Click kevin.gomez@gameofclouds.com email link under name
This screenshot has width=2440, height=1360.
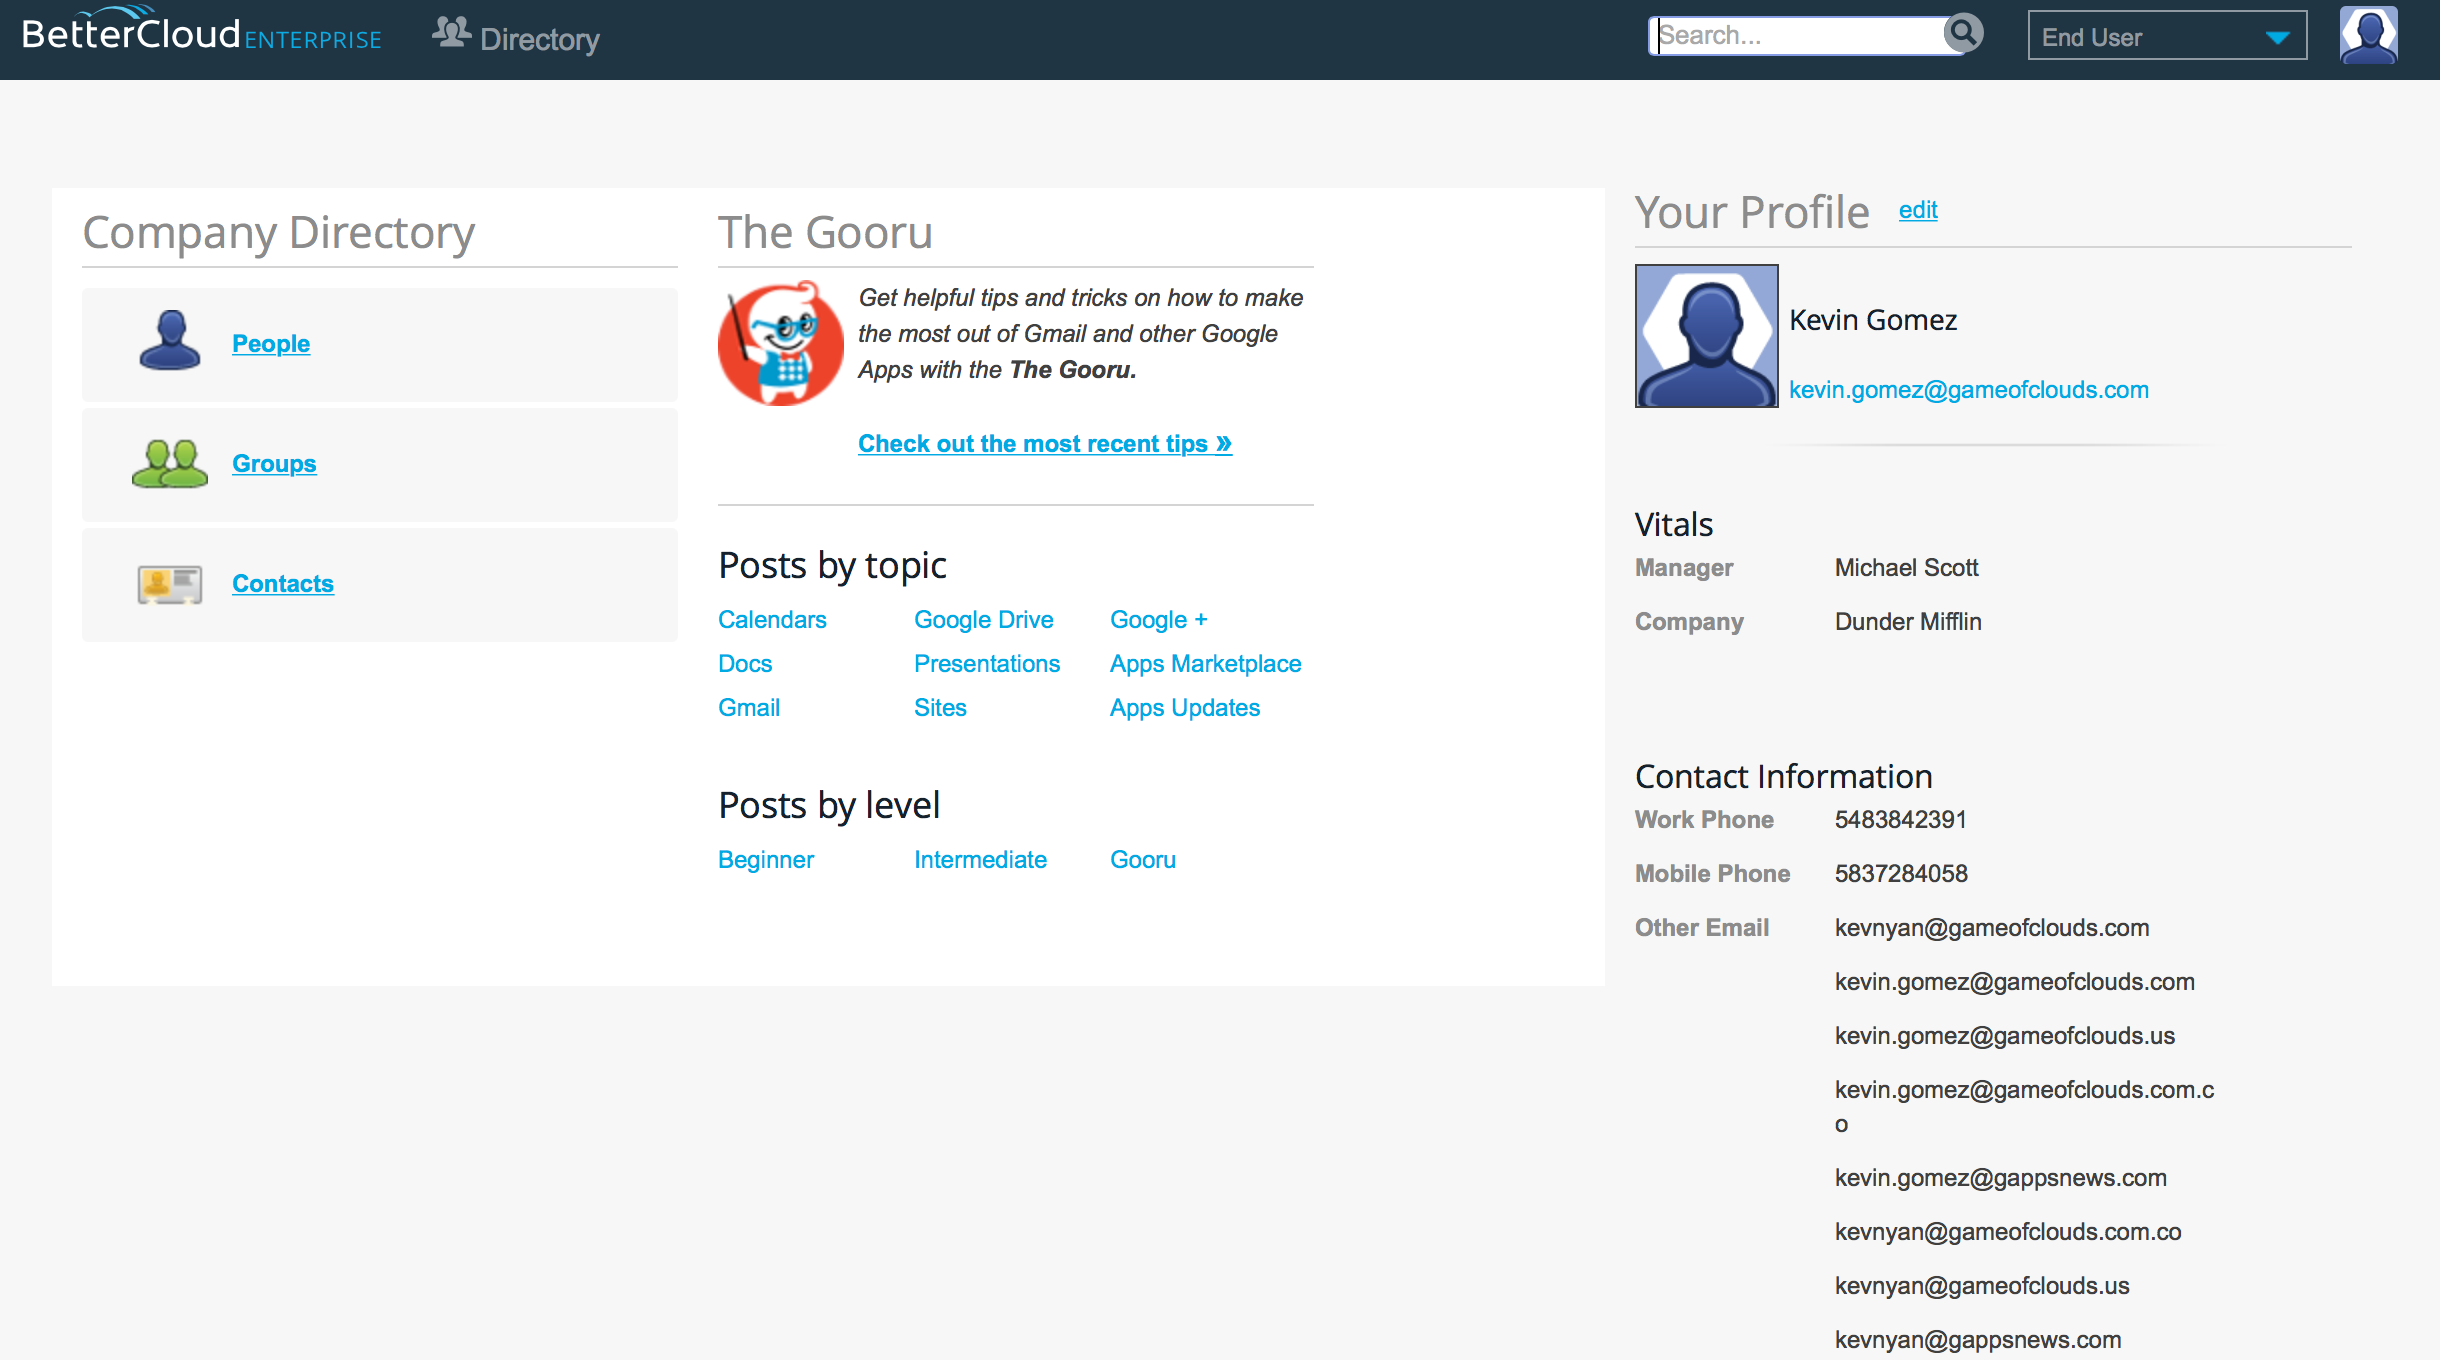tap(1969, 389)
